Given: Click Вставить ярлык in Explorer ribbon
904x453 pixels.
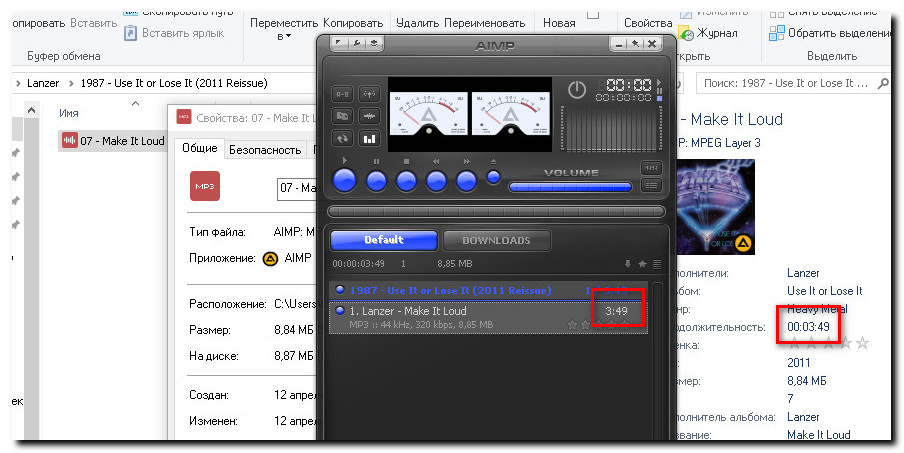Looking at the screenshot, I should pyautogui.click(x=175, y=33).
